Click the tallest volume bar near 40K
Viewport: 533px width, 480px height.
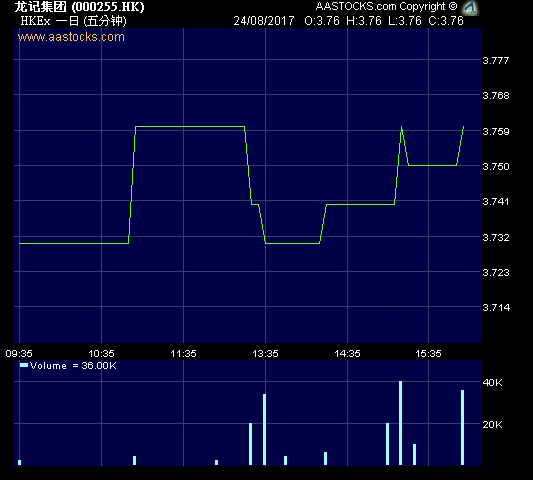click(400, 423)
